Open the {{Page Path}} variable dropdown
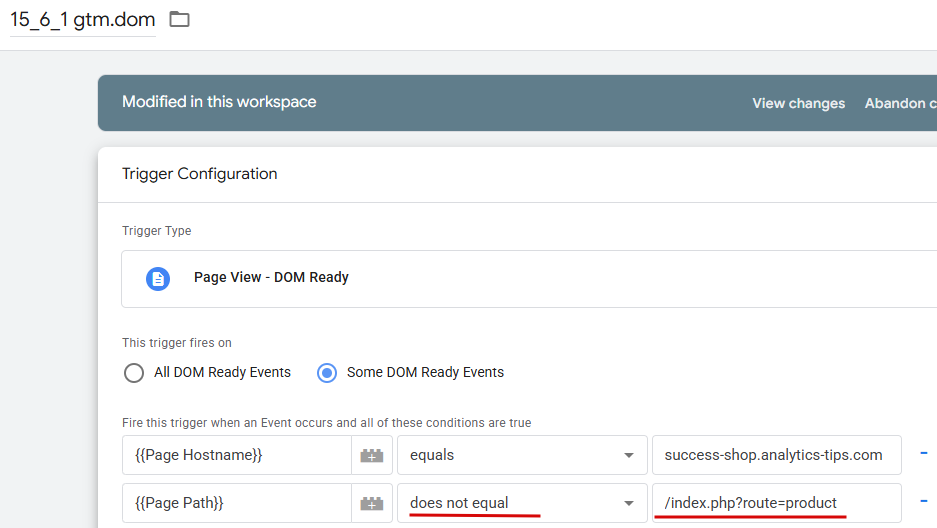The image size is (937, 528). point(237,503)
